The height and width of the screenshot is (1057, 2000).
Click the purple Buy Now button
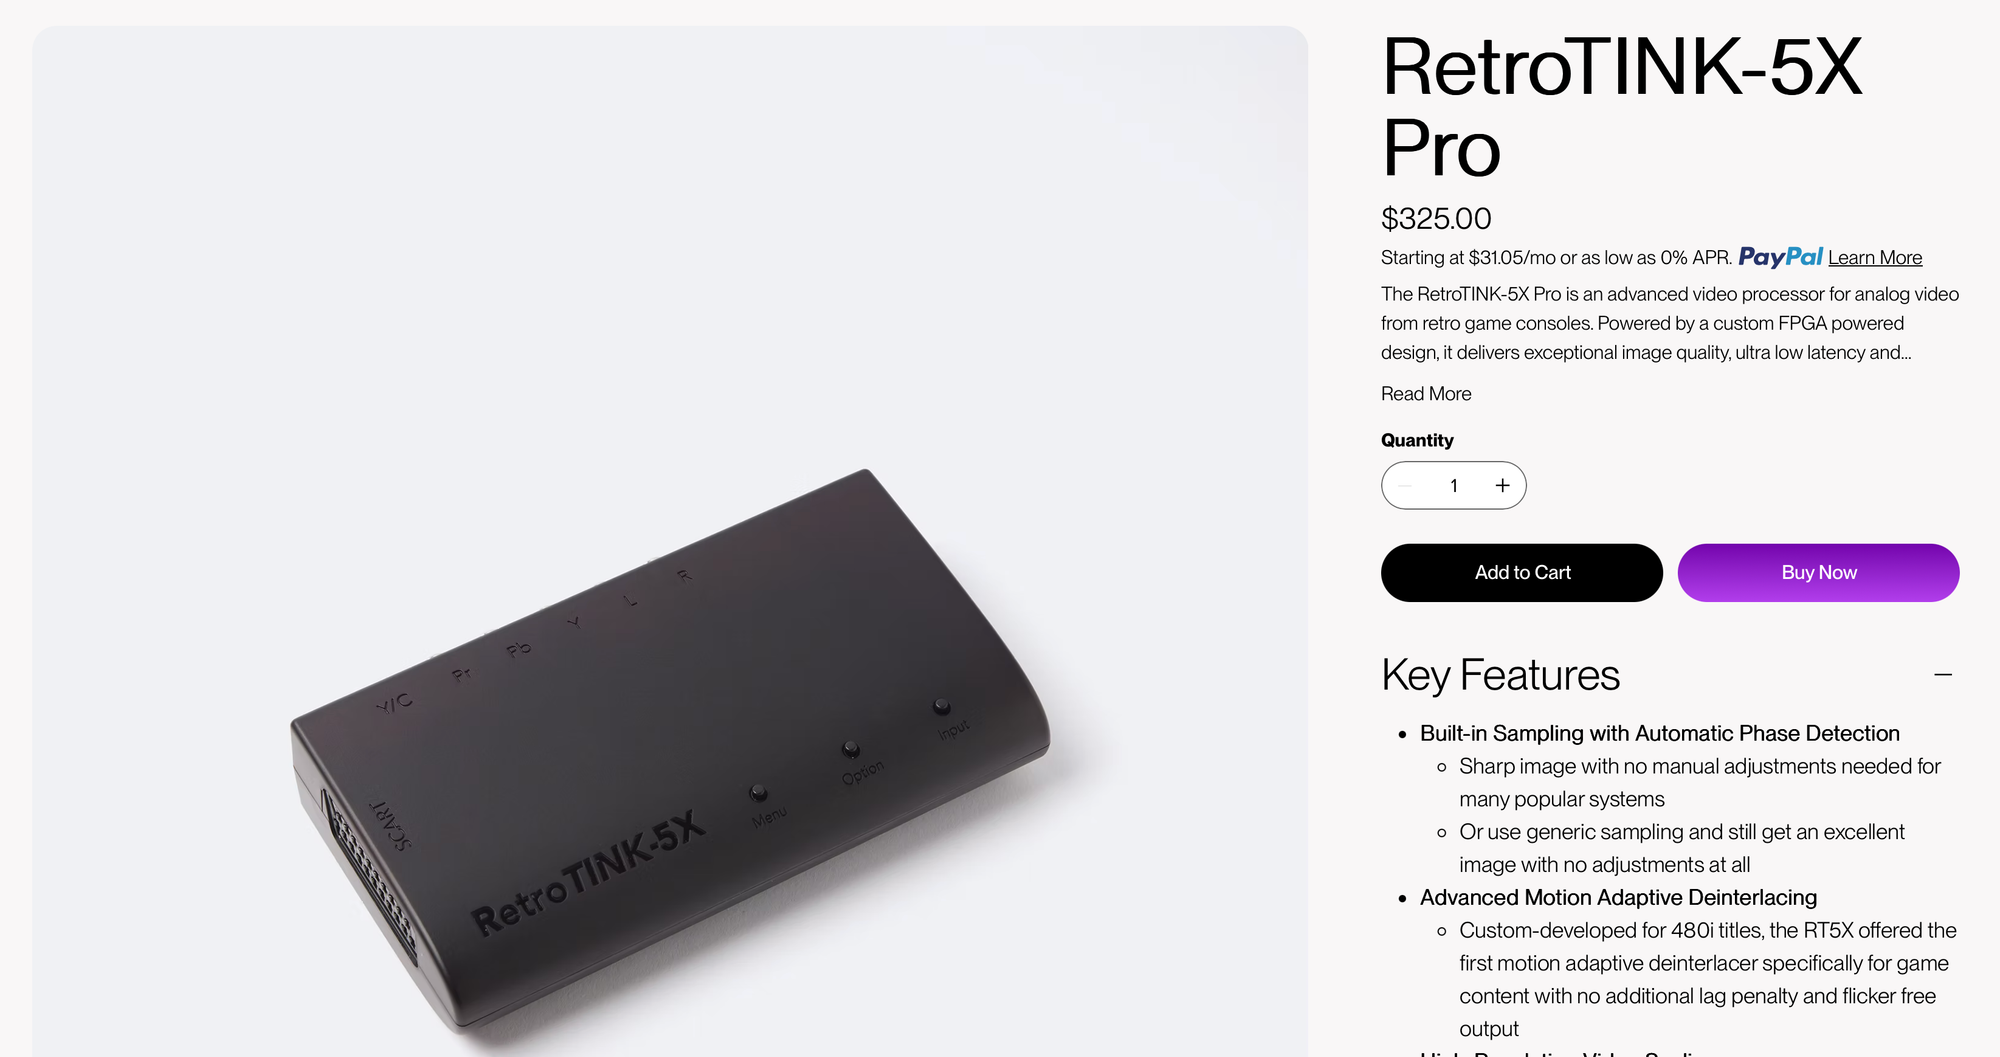tap(1818, 573)
